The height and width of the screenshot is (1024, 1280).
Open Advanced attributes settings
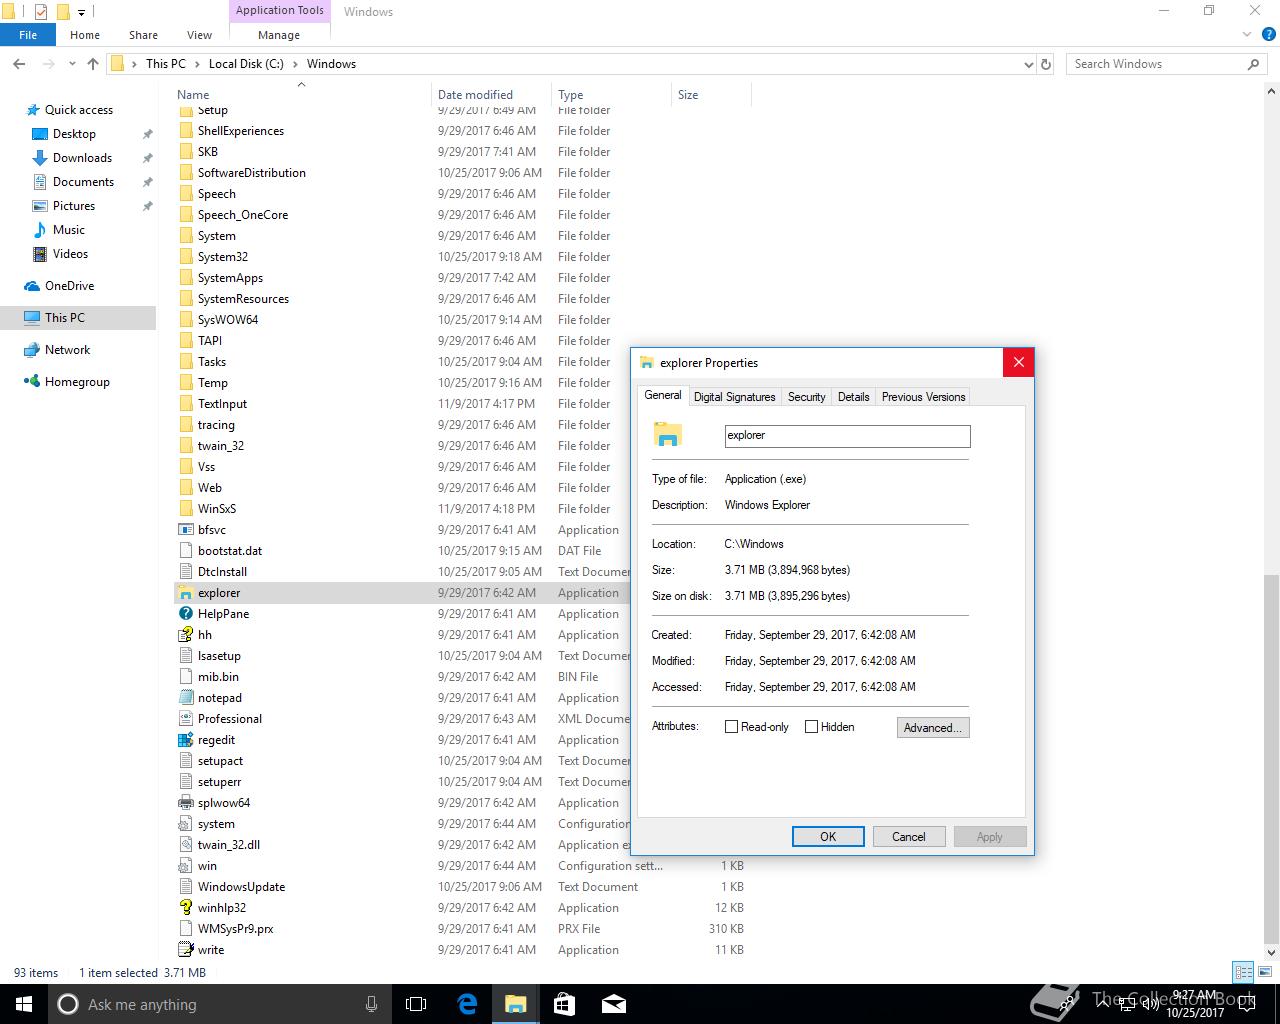click(933, 728)
